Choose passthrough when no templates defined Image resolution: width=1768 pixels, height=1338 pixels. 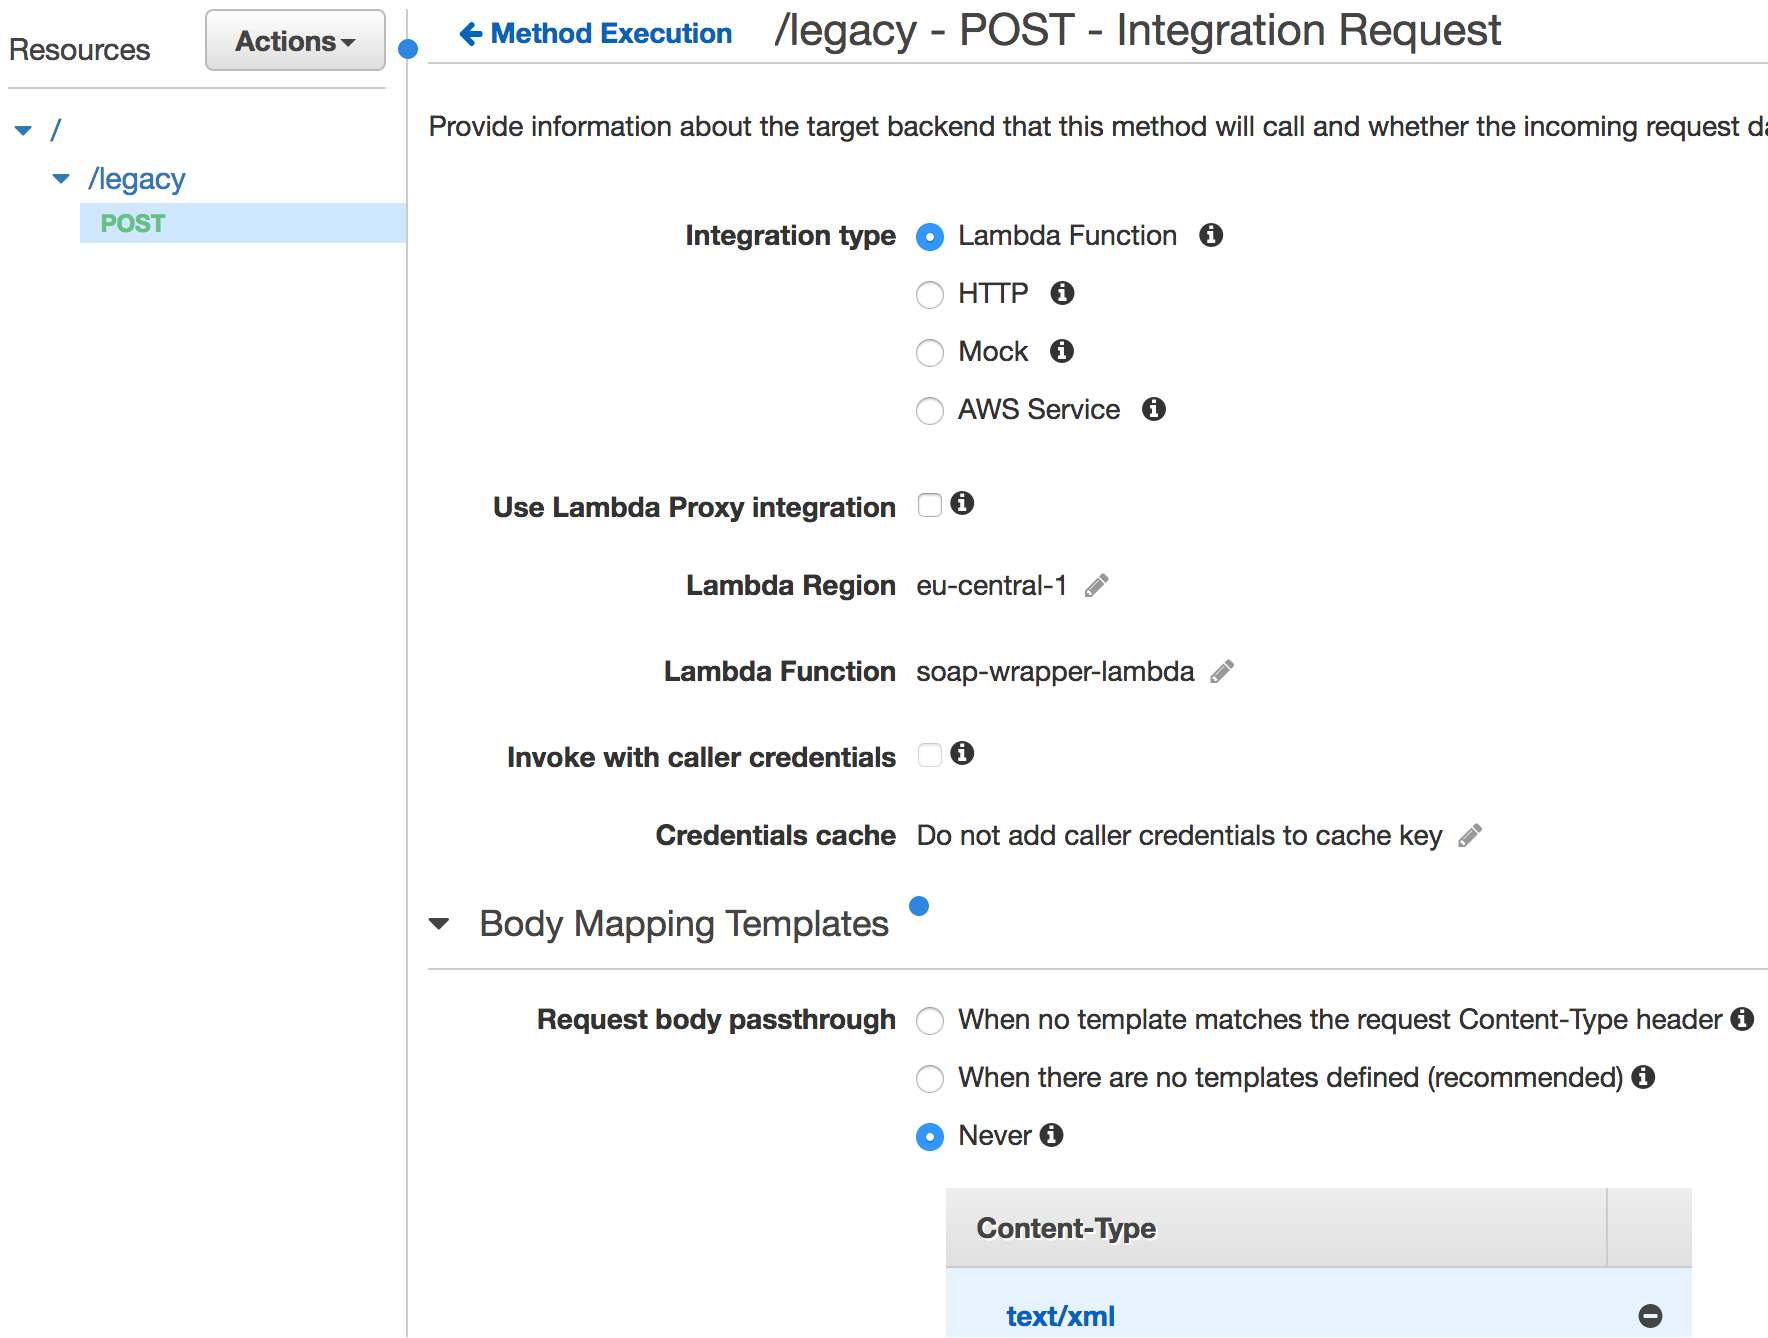930,1078
